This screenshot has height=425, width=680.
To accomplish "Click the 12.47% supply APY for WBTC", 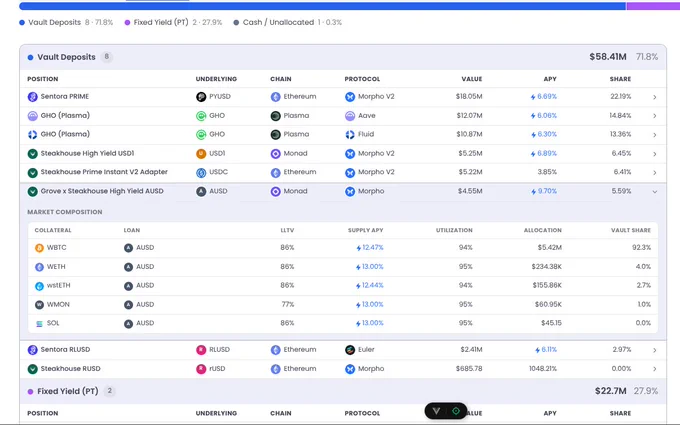I will coord(369,248).
